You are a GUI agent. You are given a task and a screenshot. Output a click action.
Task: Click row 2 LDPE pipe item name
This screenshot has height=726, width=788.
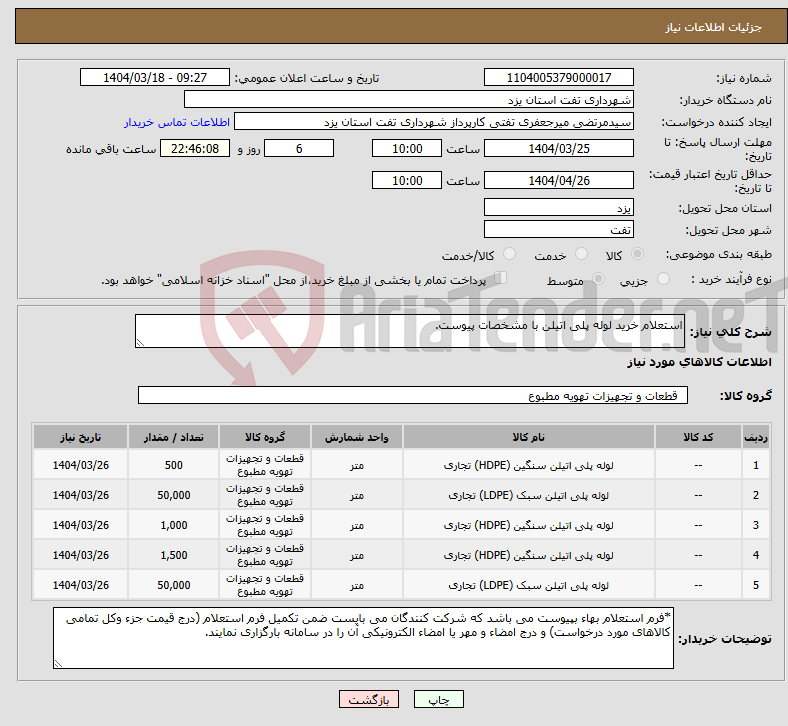click(x=529, y=495)
